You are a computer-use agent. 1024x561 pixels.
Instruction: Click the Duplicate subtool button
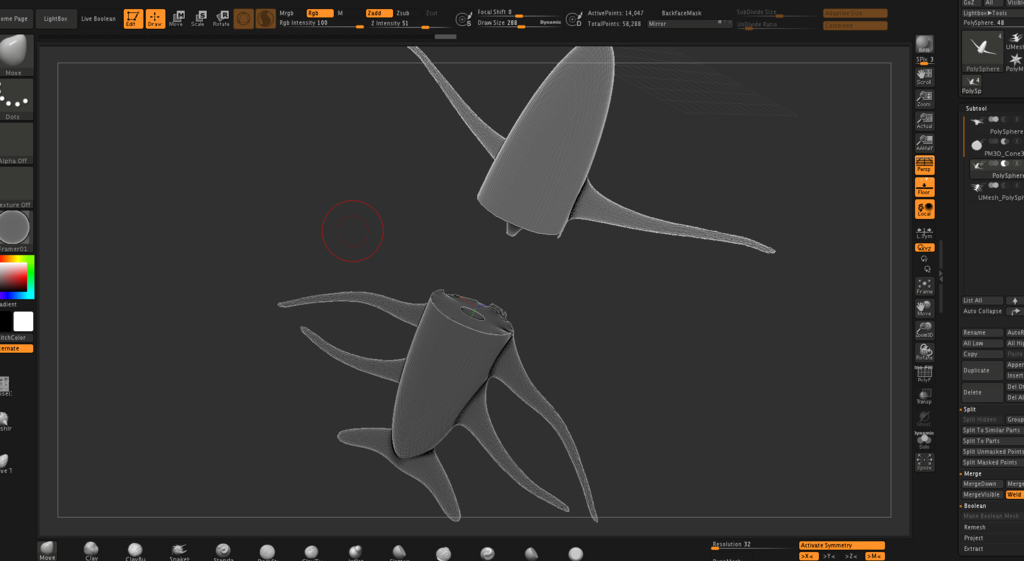pyautogui.click(x=982, y=370)
